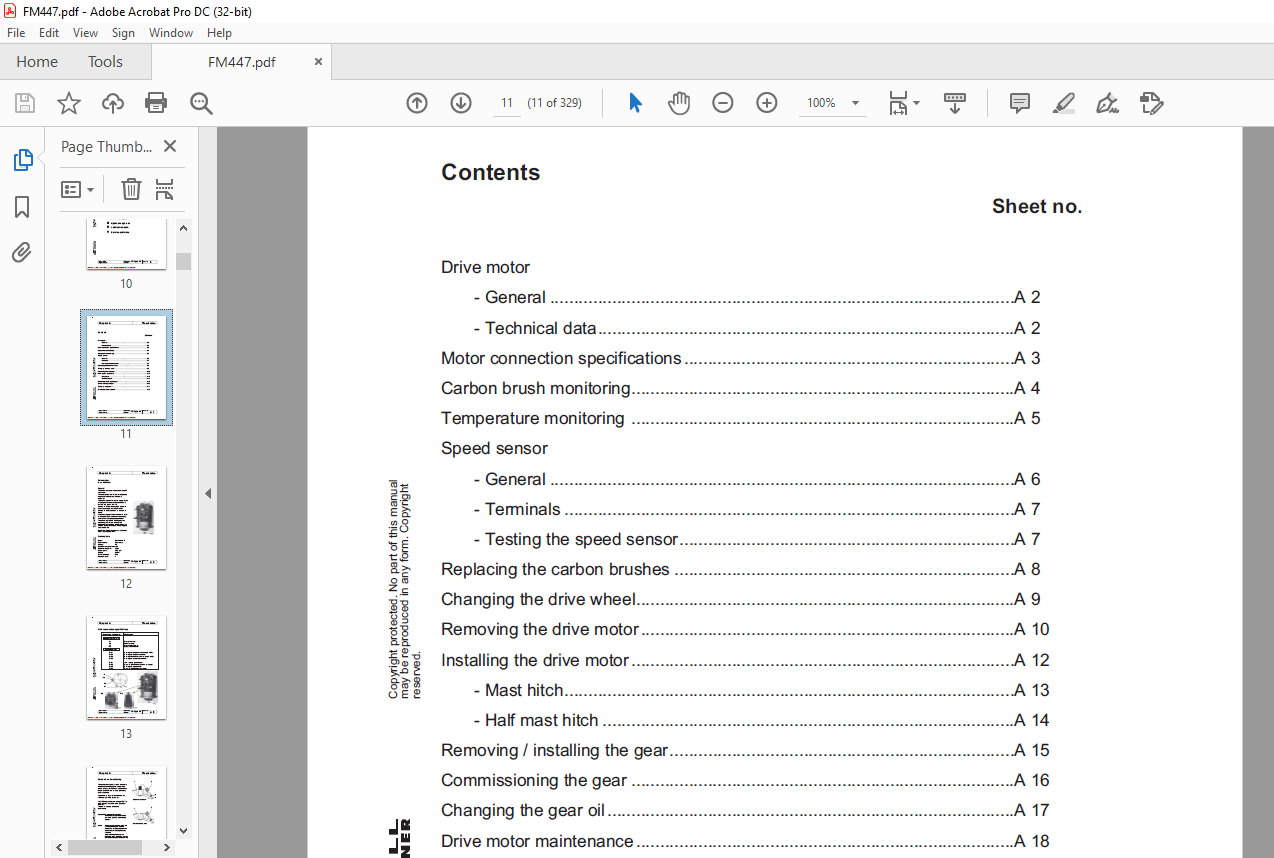Screen dimensions: 1274x858
Task: Click Installing the drive motor entry
Action: click(745, 660)
